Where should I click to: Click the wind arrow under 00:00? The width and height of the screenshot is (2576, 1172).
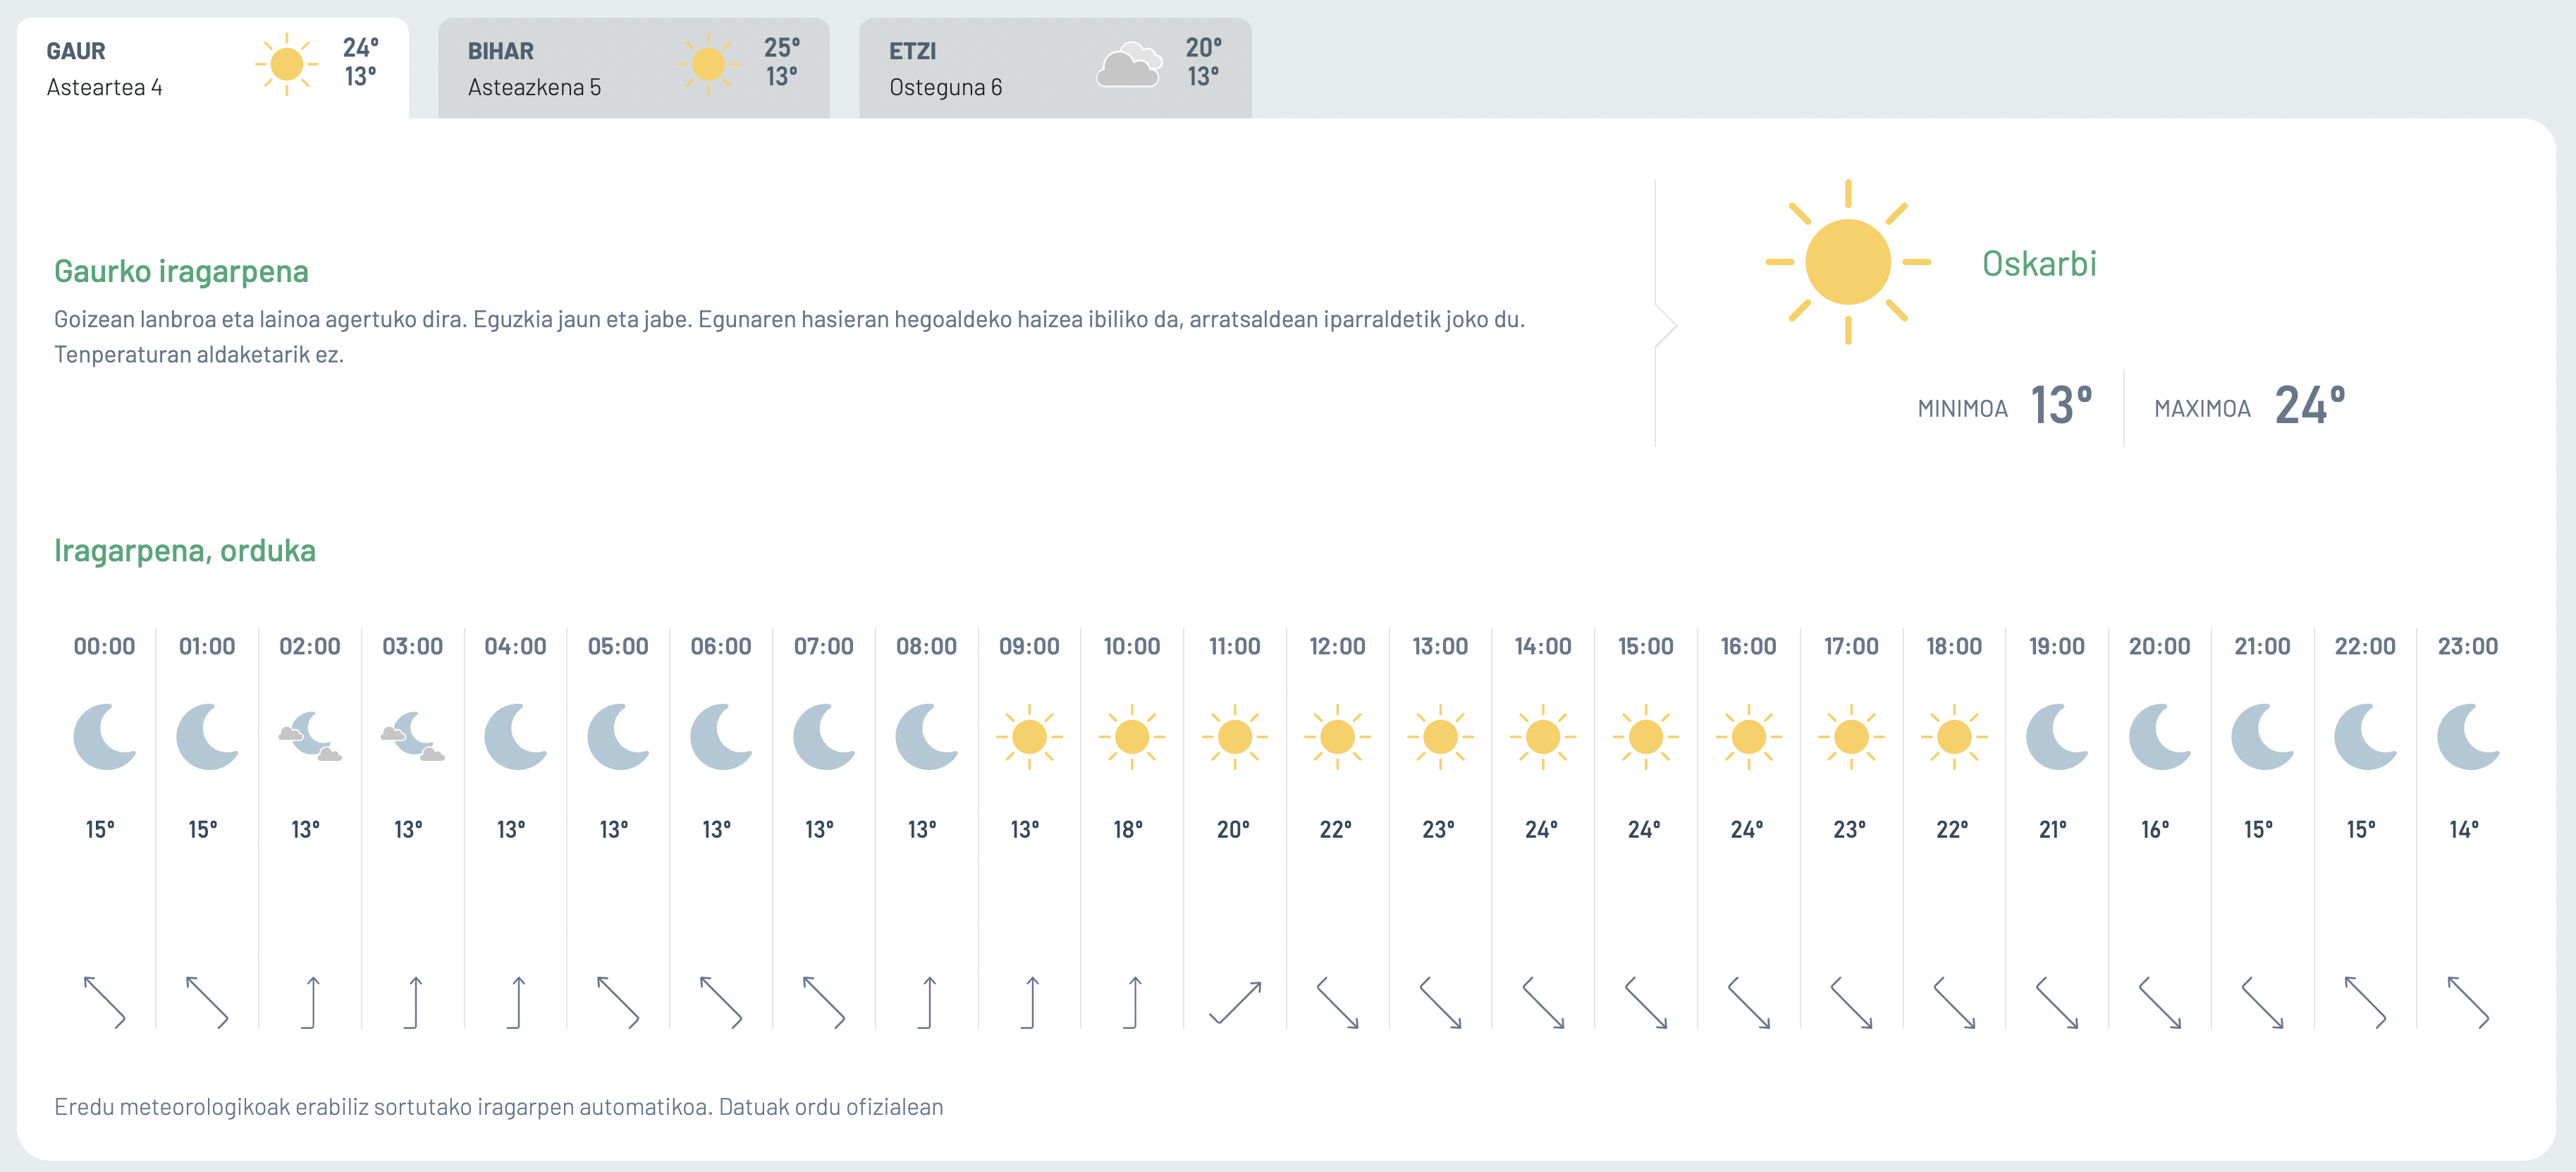[105, 1002]
